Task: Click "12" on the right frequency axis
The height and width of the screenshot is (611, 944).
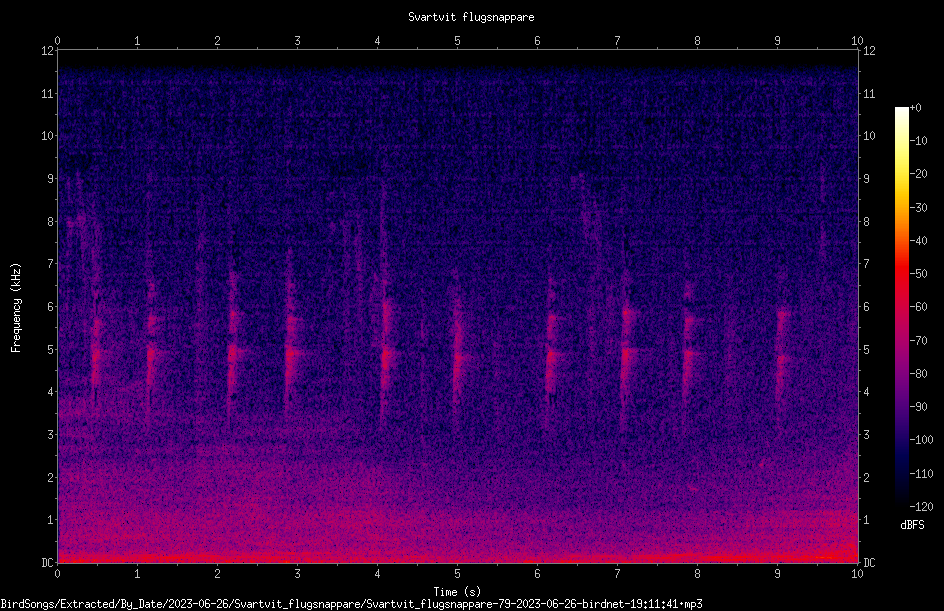Action: tap(869, 51)
